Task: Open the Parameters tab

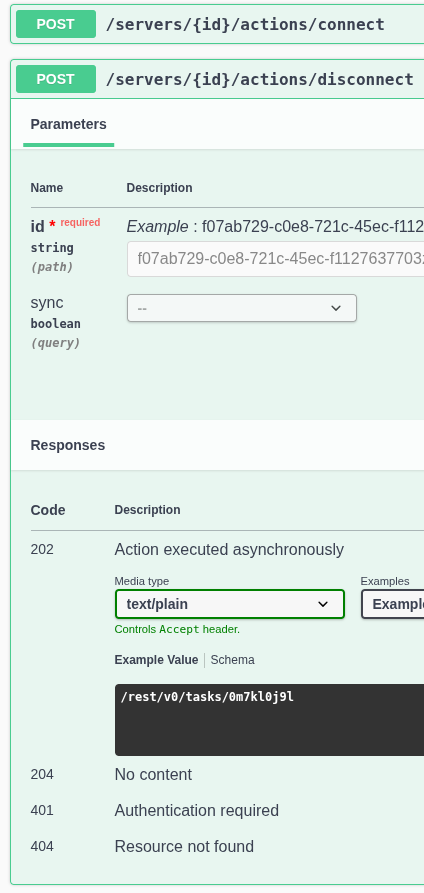Action: point(68,124)
